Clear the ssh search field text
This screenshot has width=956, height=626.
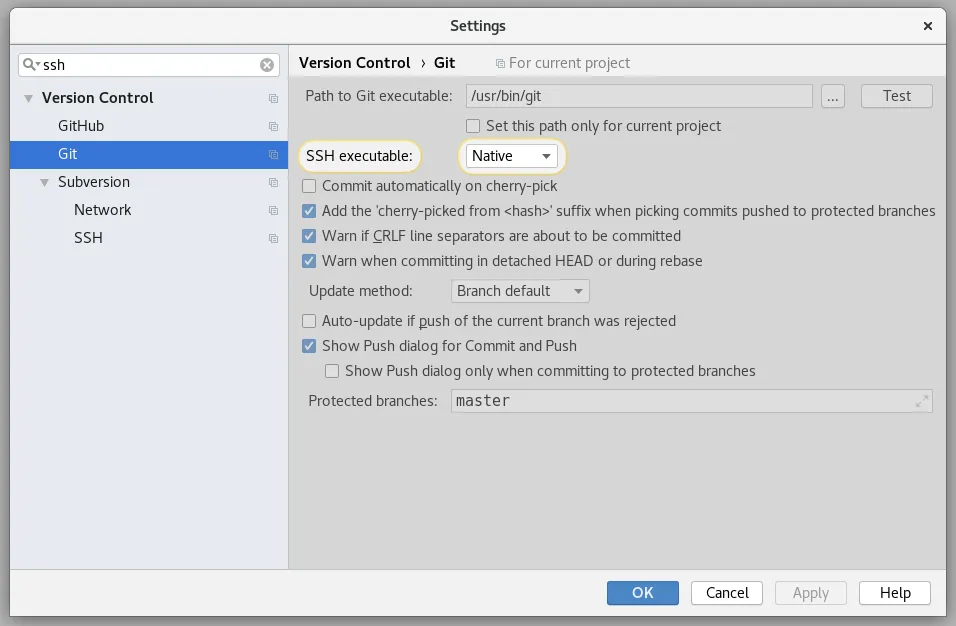pyautogui.click(x=267, y=65)
